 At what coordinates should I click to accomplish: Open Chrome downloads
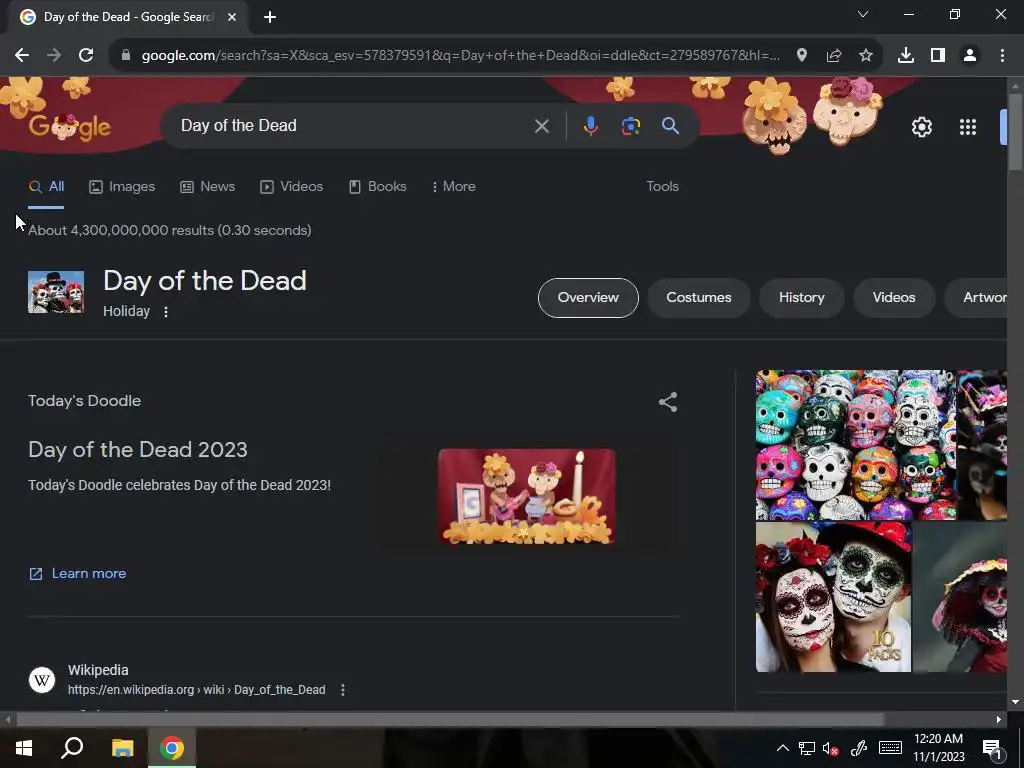point(905,56)
